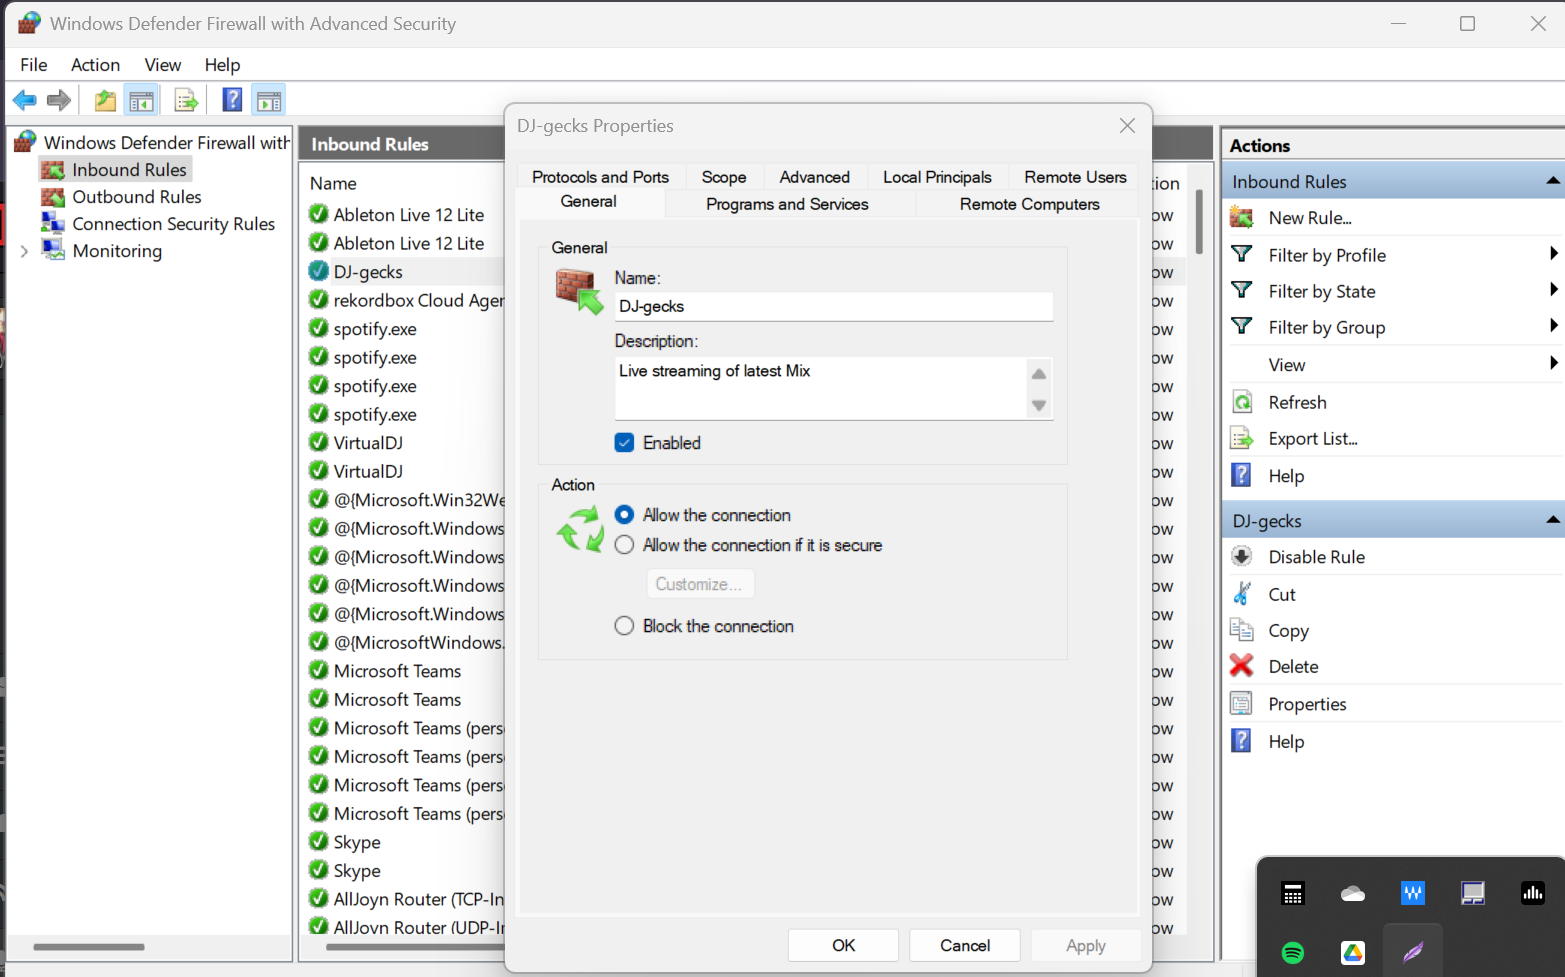1565x977 pixels.
Task: Click the Disable Rule icon
Action: [1242, 557]
